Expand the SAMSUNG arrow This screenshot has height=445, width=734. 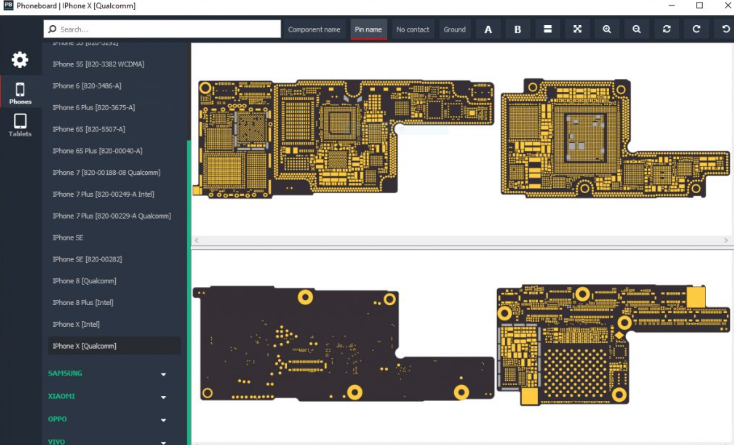pos(163,374)
